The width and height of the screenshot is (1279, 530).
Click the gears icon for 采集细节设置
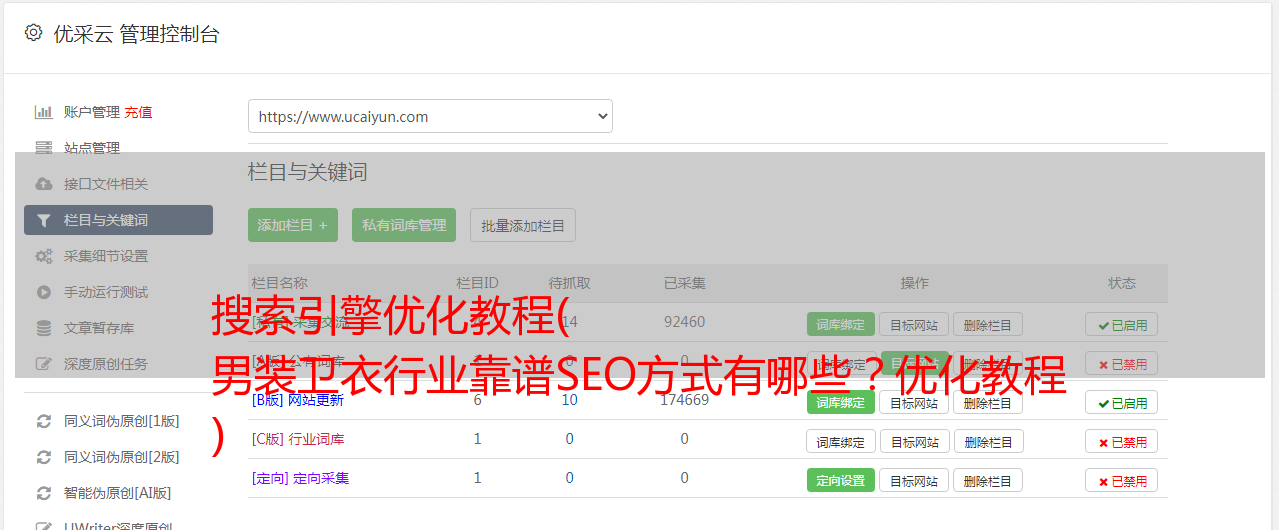[x=43, y=256]
